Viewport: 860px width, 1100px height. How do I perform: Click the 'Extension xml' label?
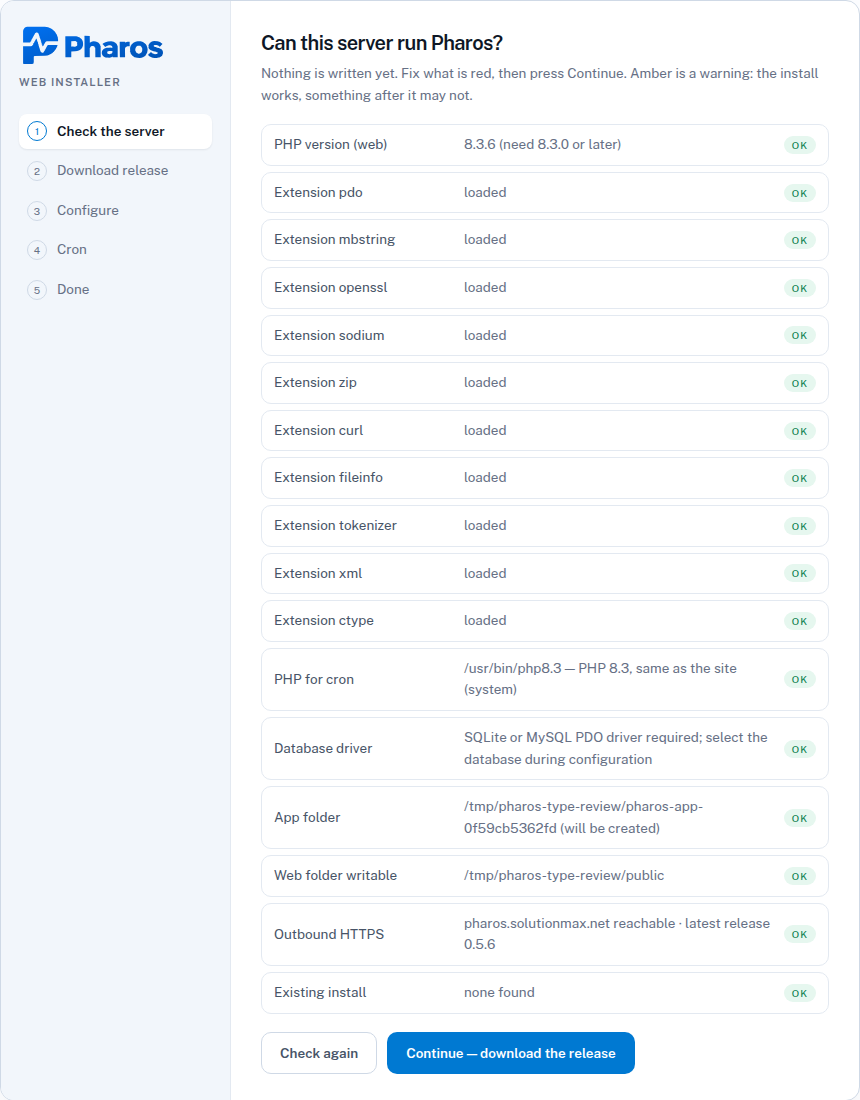(x=318, y=573)
